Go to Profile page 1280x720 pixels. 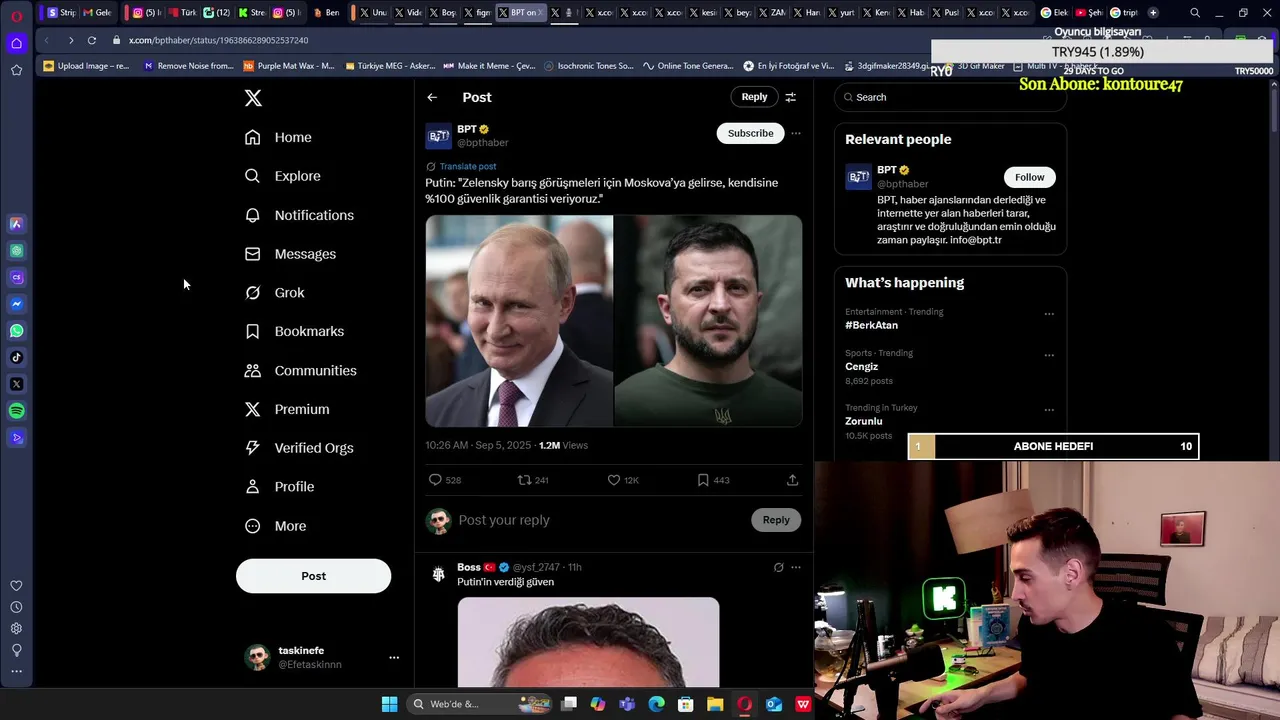(280, 487)
